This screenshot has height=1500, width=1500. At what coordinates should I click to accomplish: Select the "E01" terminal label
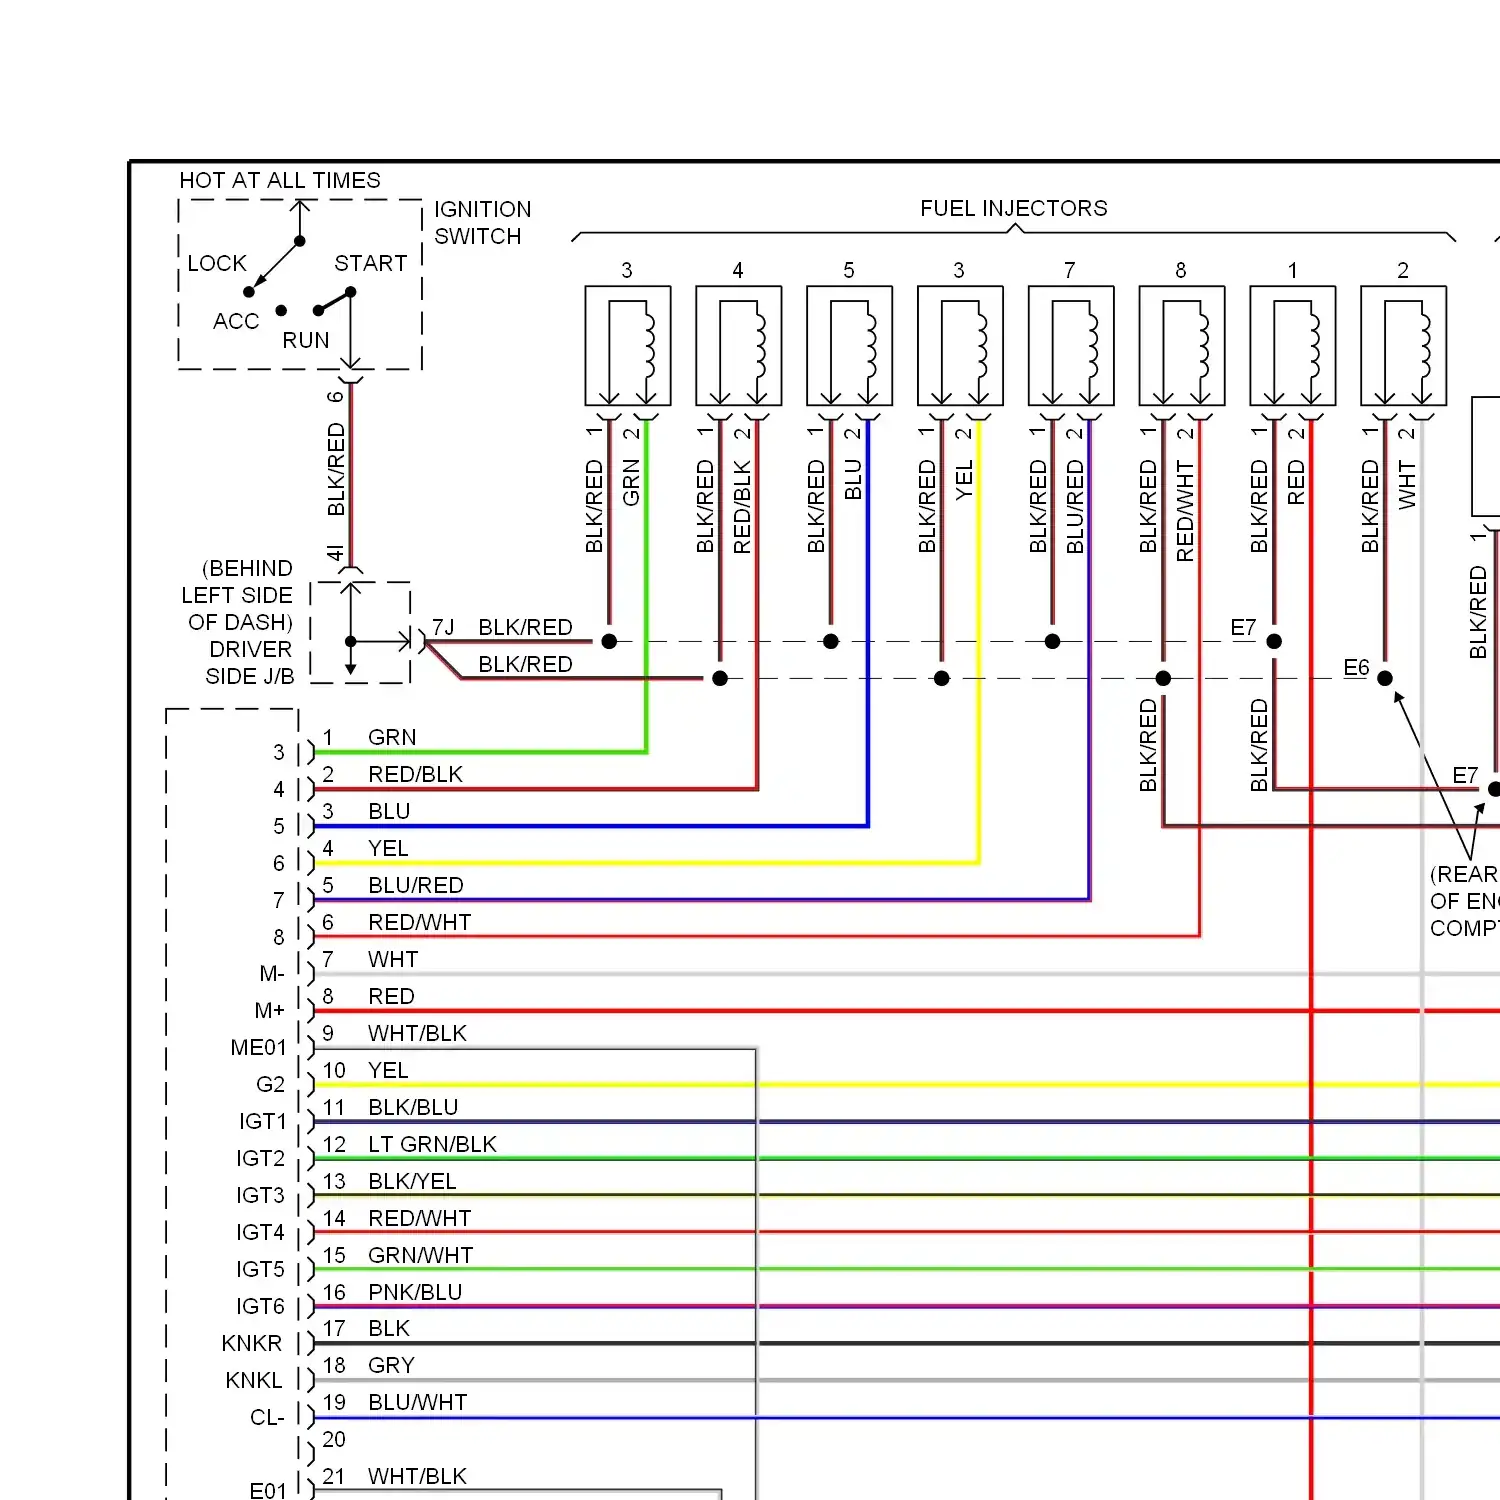coord(268,1490)
